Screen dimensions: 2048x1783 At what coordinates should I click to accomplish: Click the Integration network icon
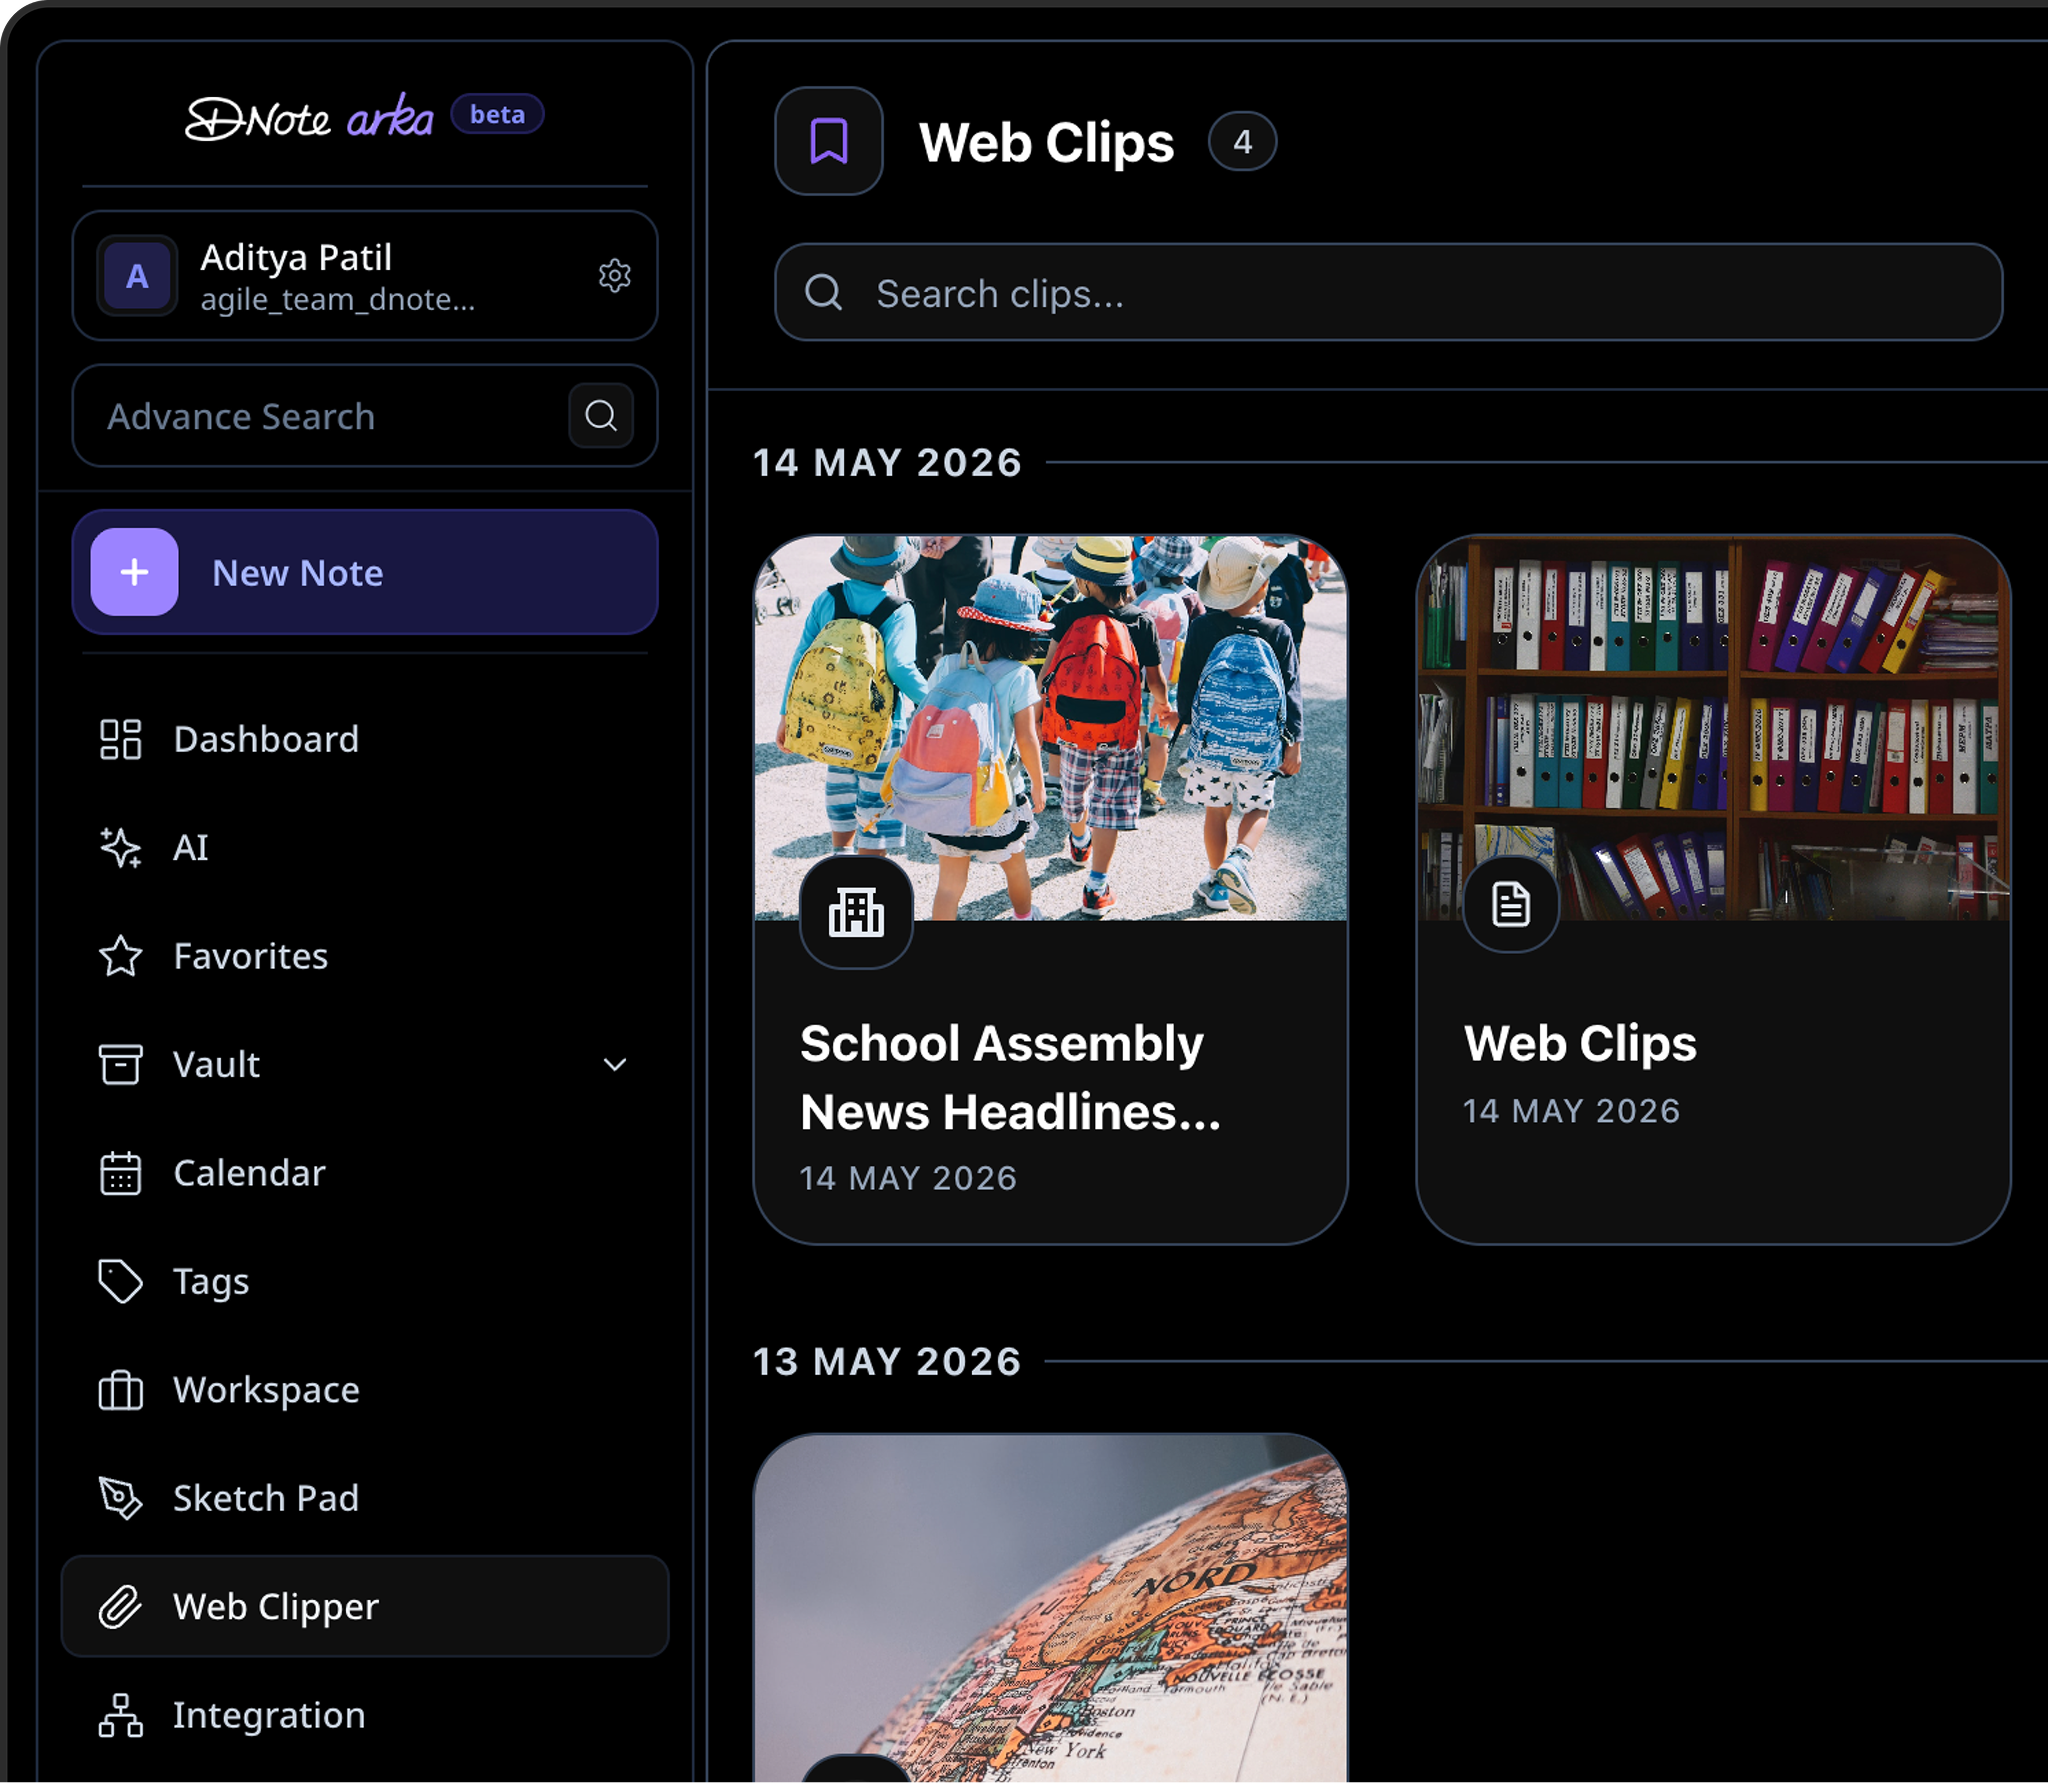point(120,1715)
